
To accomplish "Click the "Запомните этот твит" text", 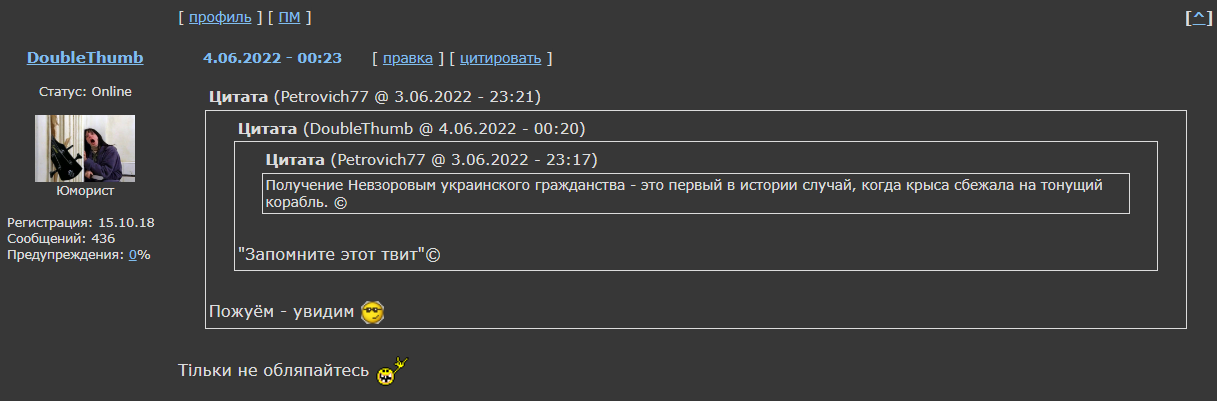I will (x=339, y=254).
